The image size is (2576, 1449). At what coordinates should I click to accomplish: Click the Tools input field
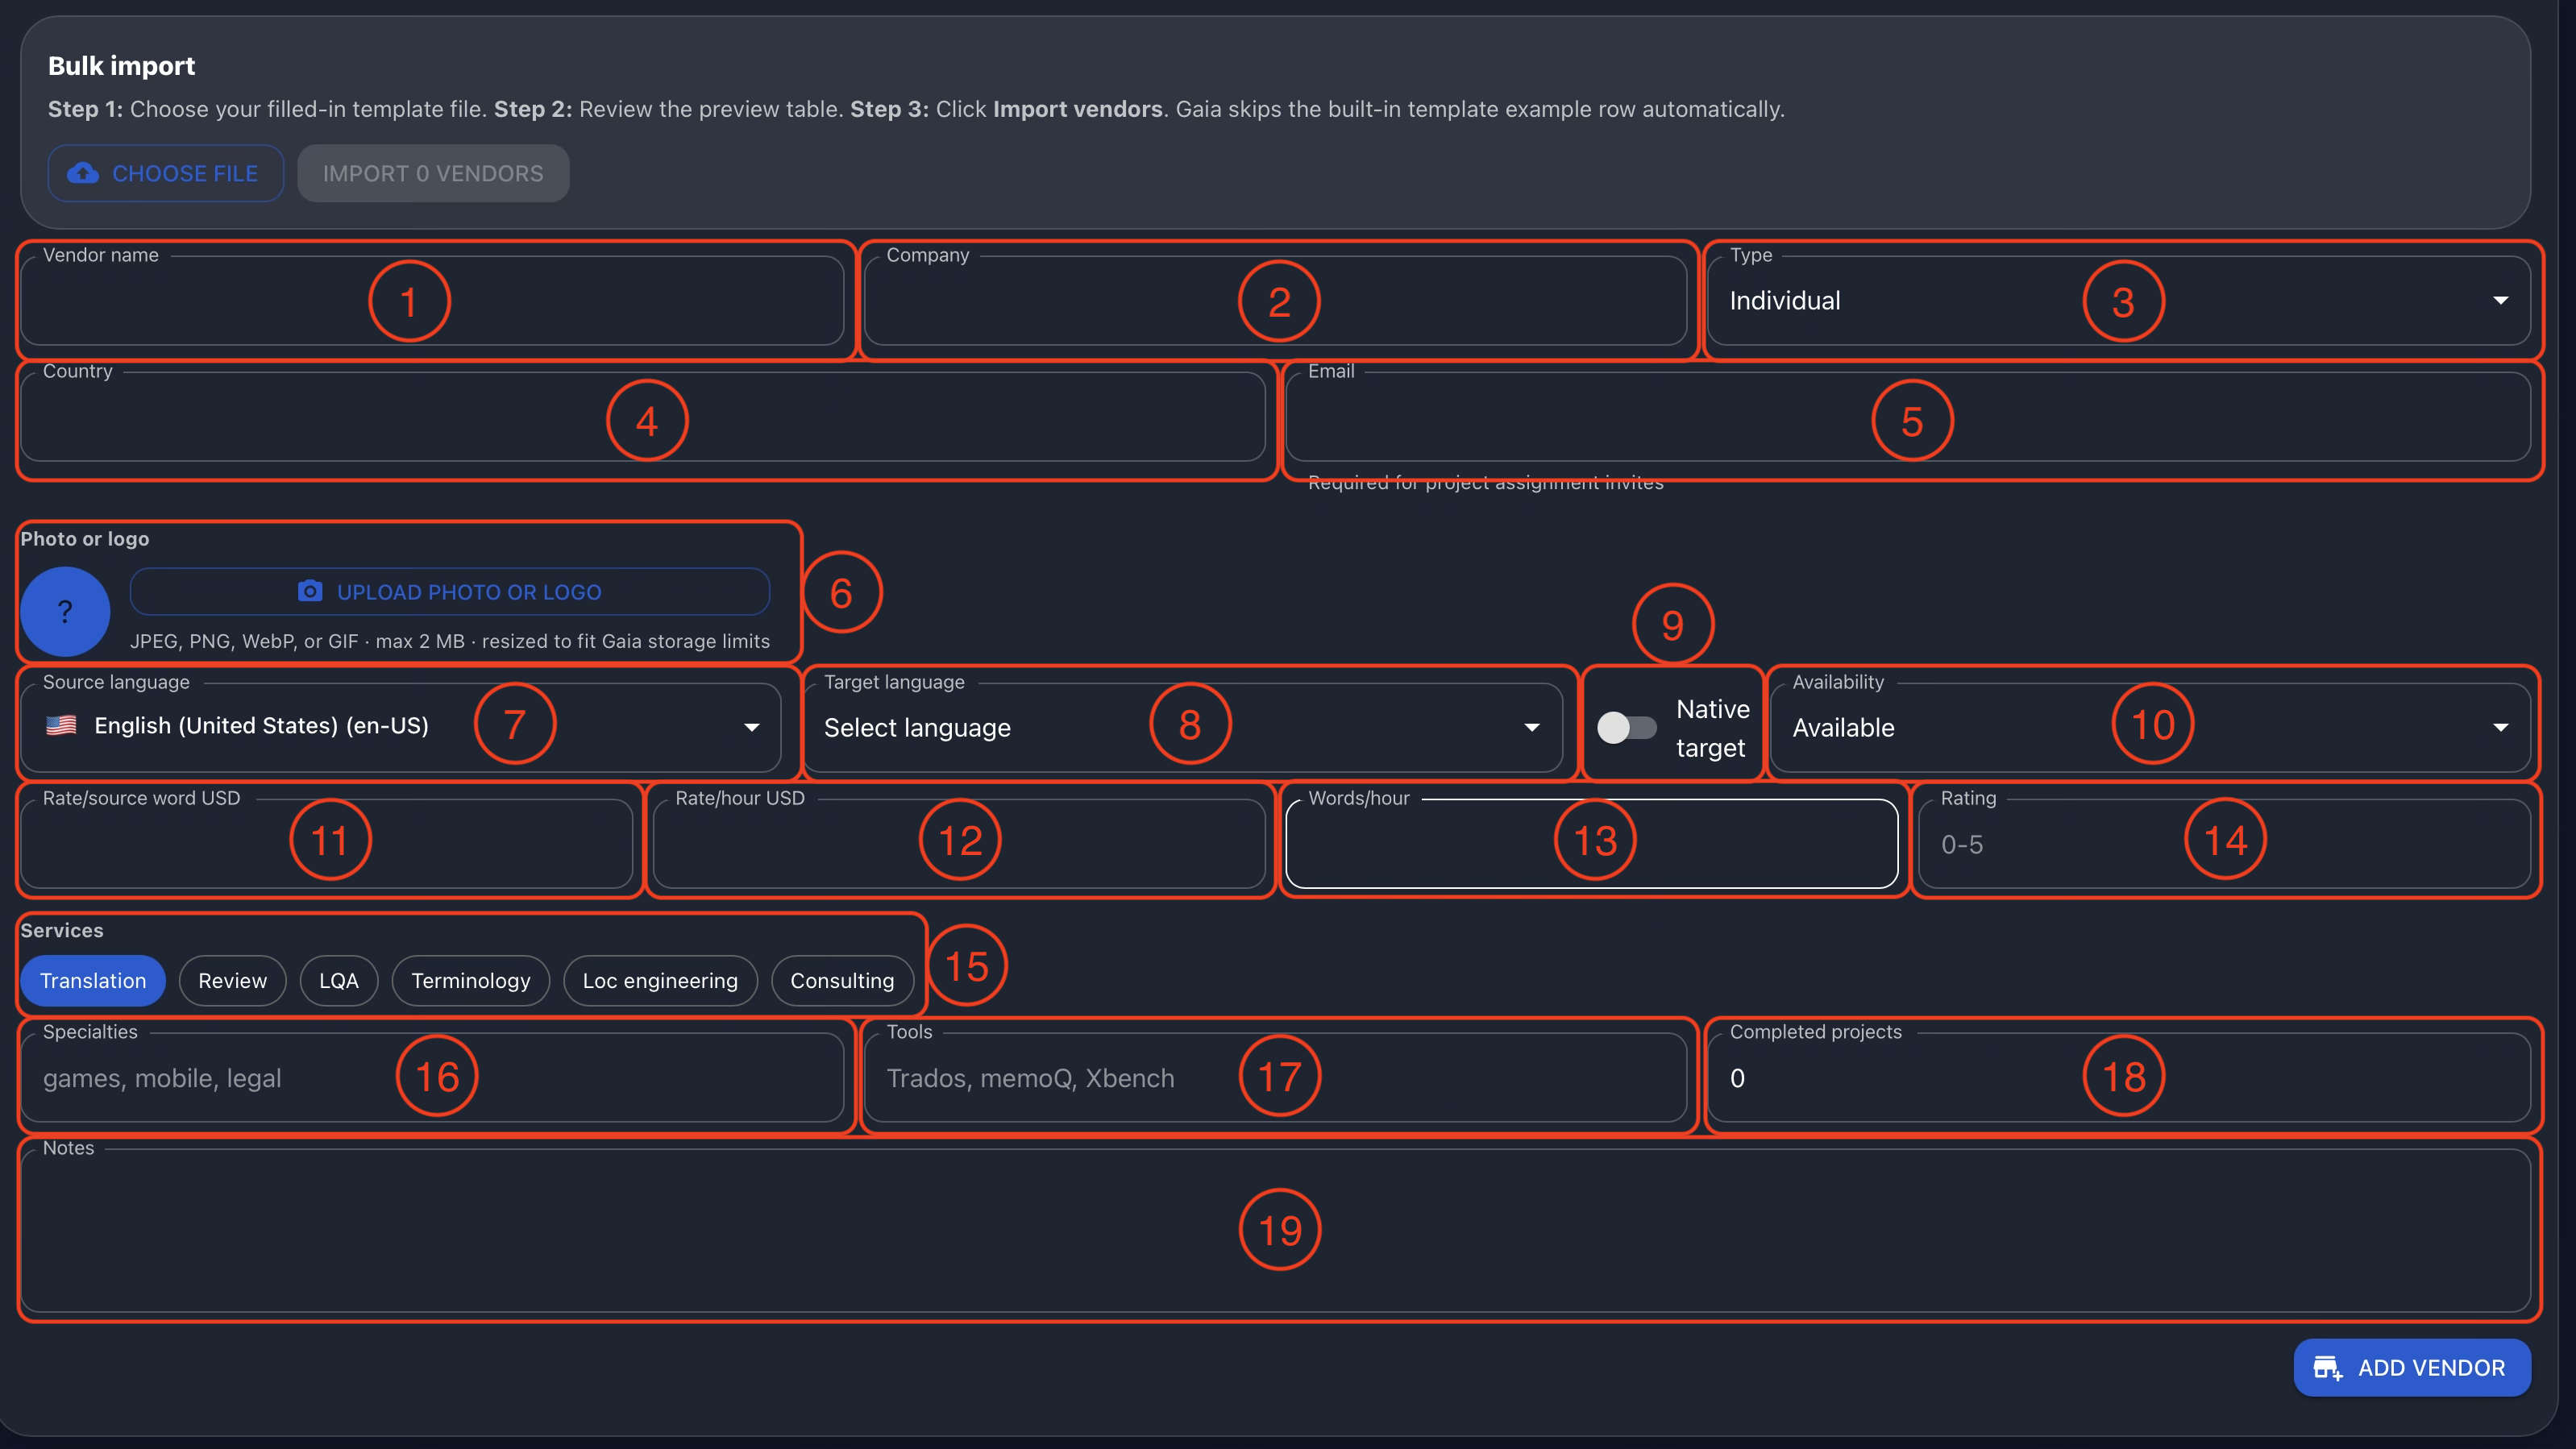point(1275,1077)
